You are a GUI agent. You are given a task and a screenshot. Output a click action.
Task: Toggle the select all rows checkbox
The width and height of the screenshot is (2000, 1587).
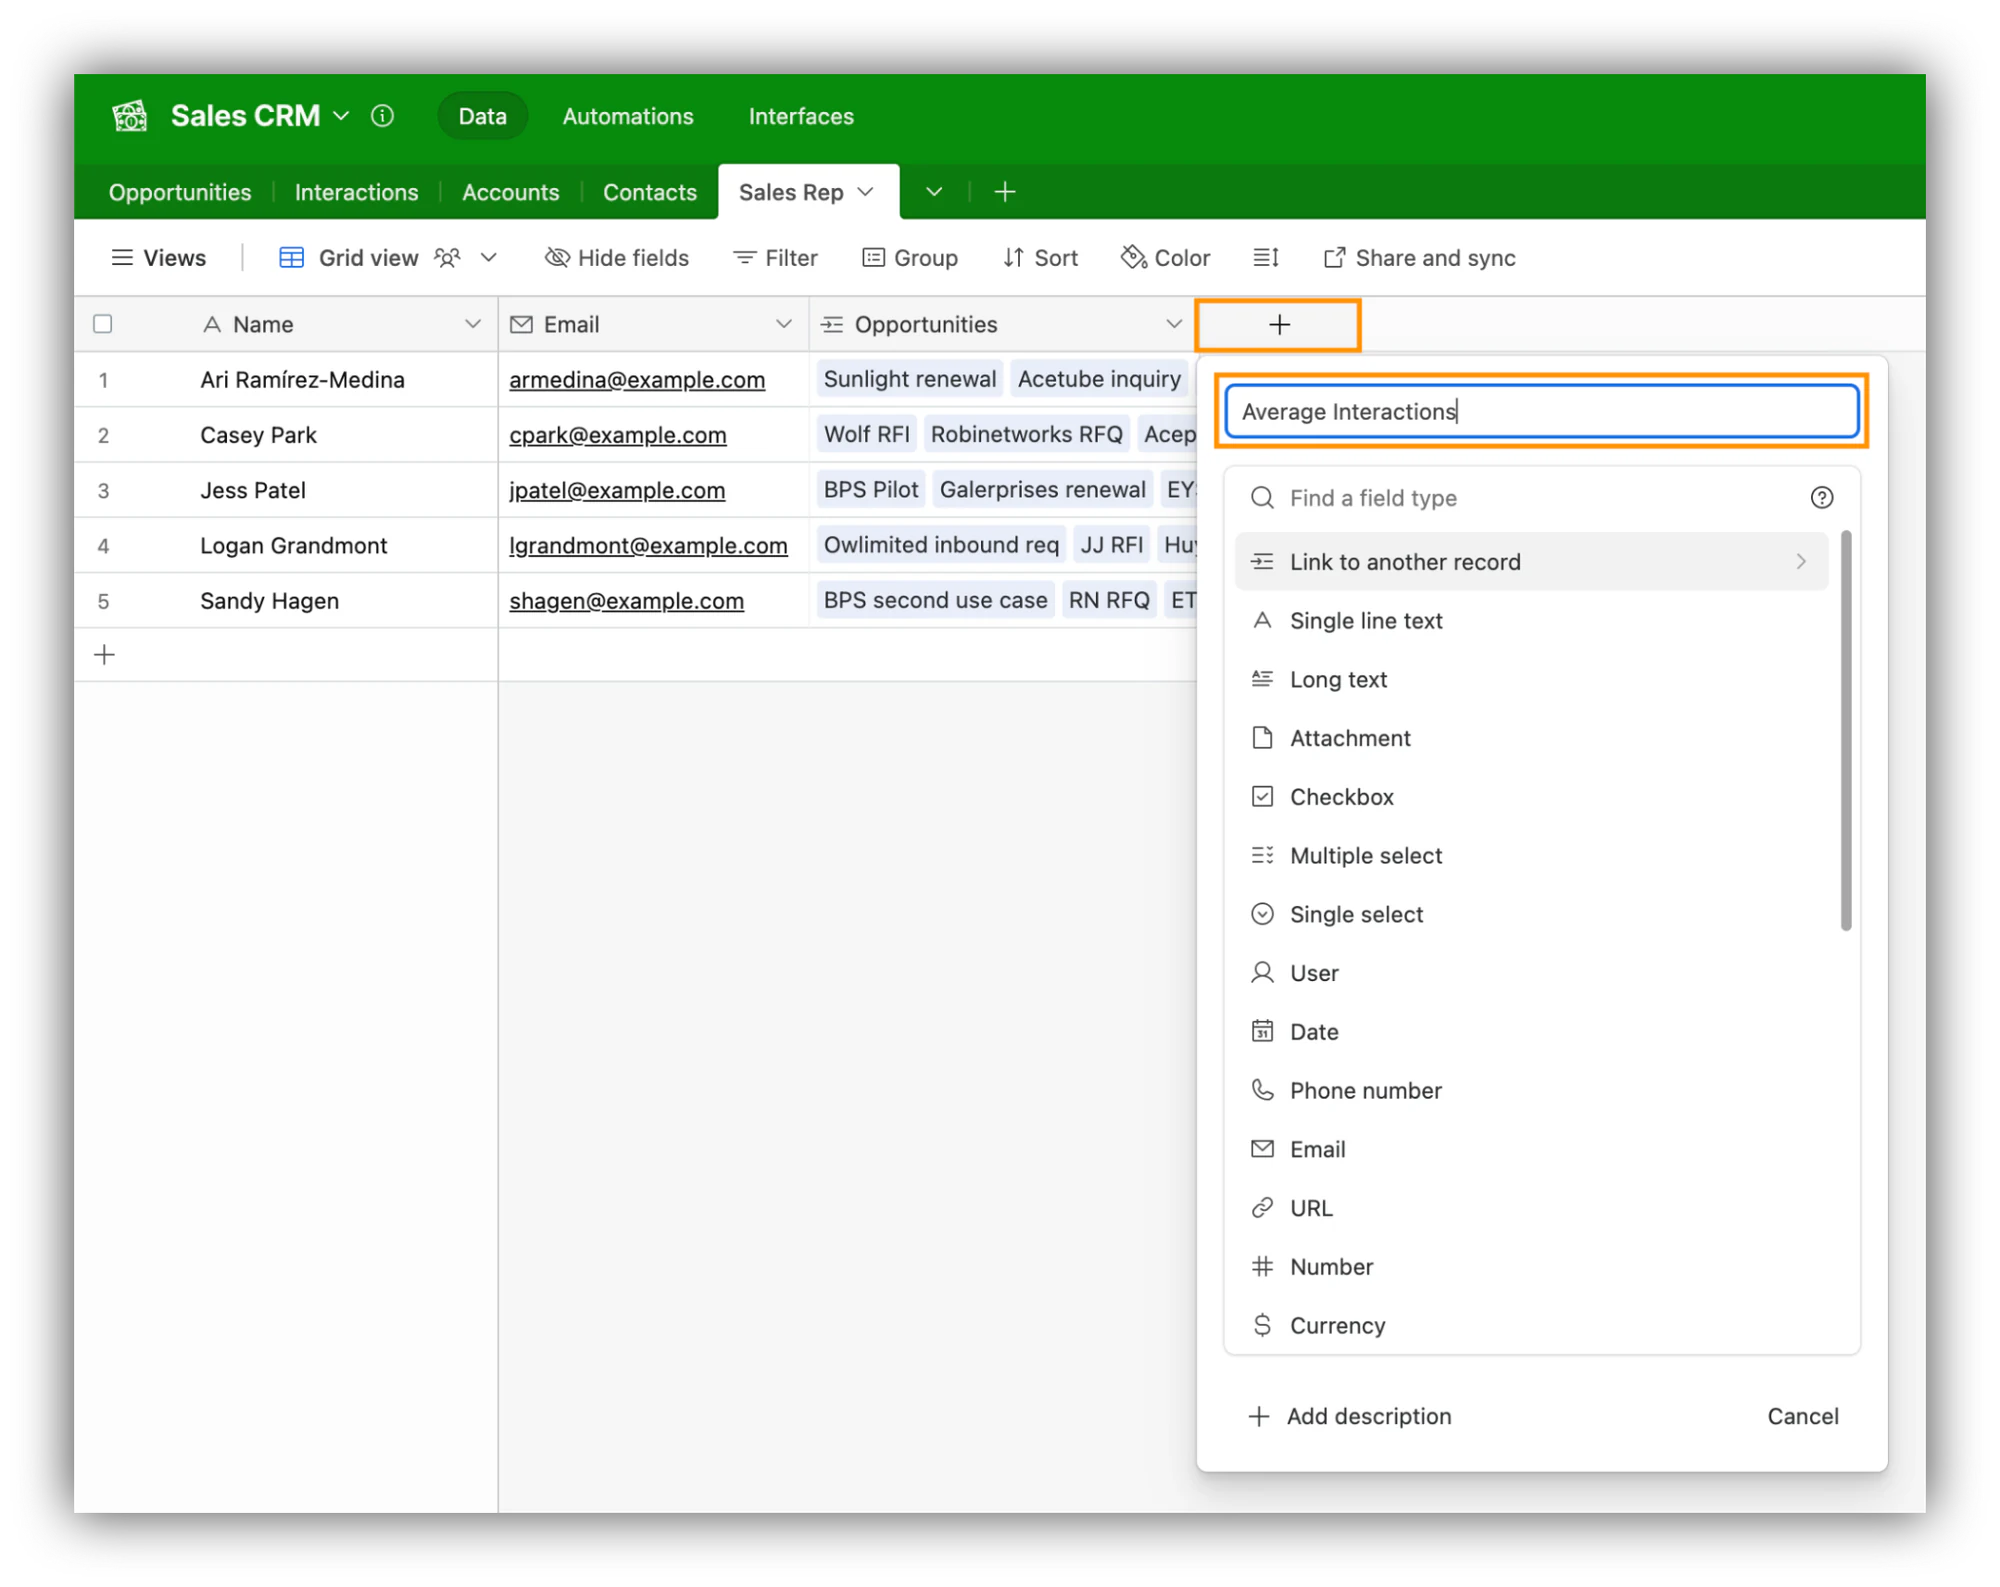[x=103, y=324]
